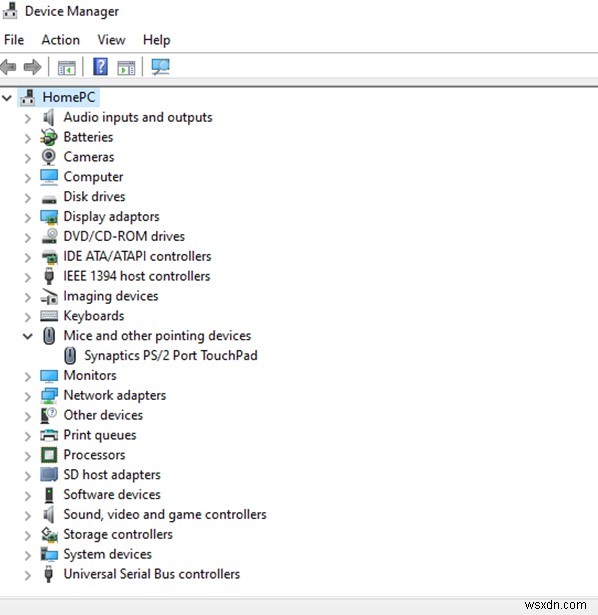Select the Software devices label
598x615 pixels.
112,494
